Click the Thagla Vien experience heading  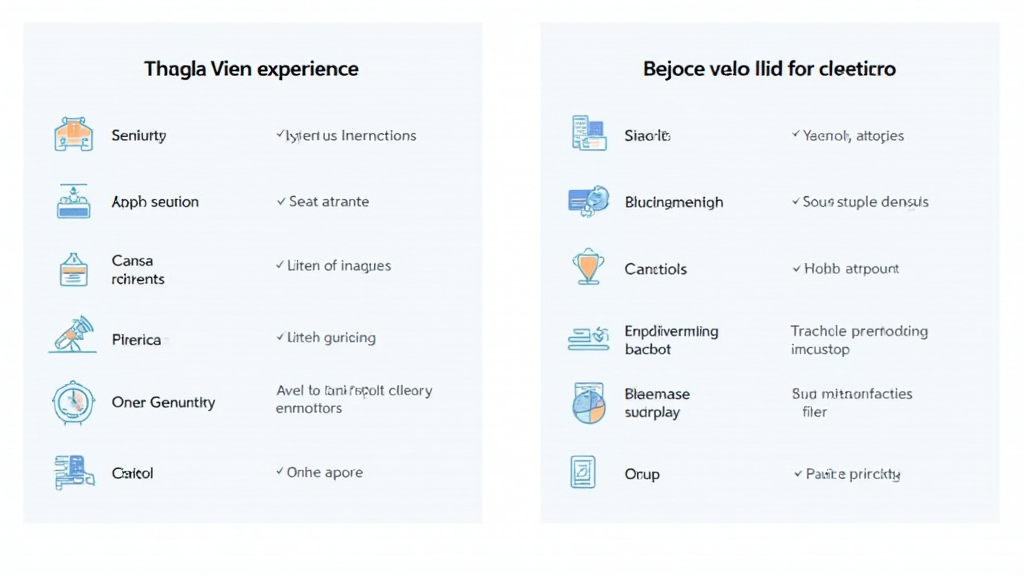tap(251, 69)
